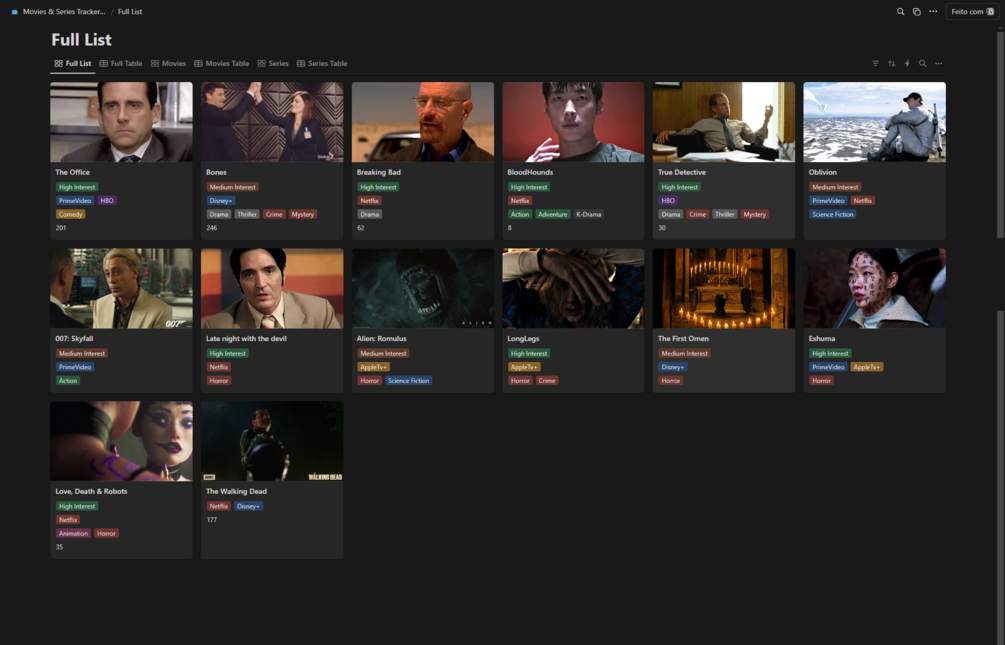Click Science Fiction tag on Alien: Romulus
Viewport: 1005px width, 645px height.
pyautogui.click(x=408, y=381)
